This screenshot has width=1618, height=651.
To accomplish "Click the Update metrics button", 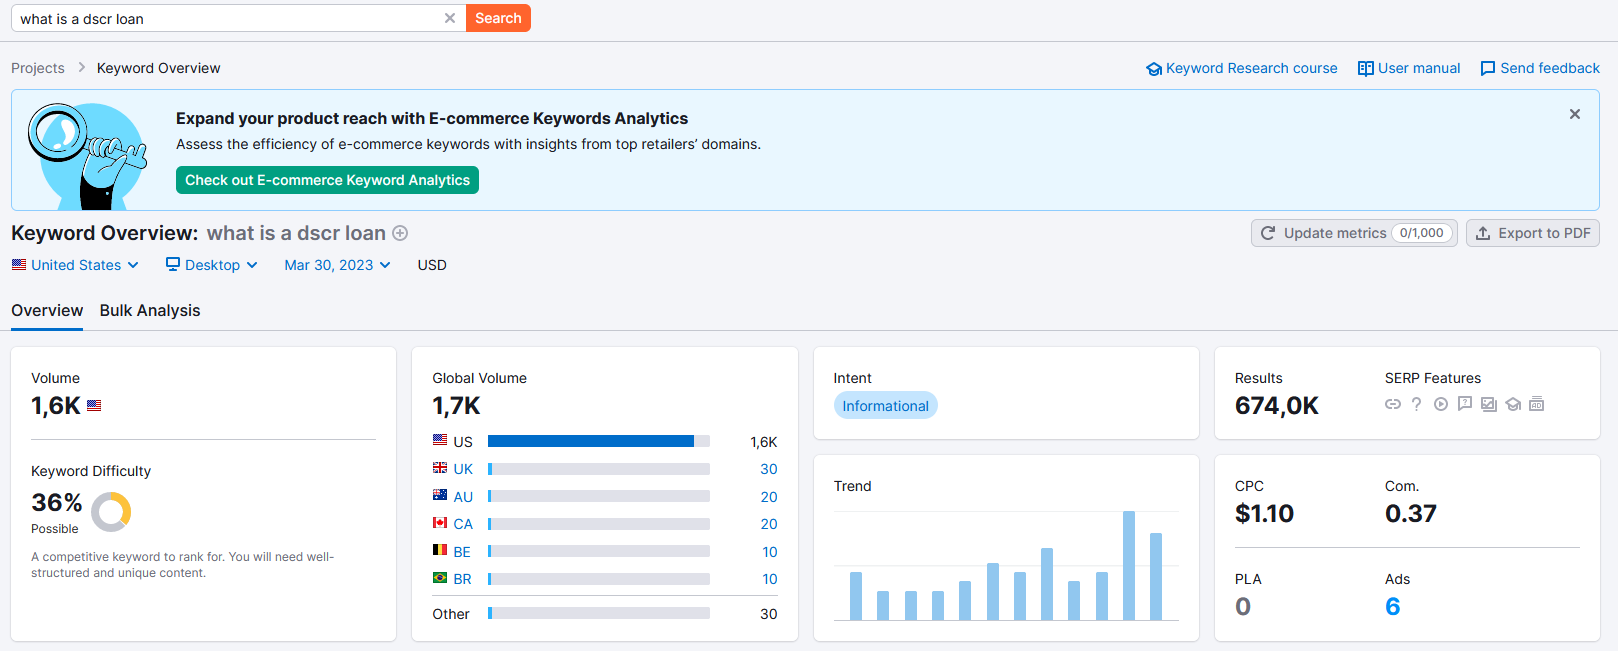I will (1353, 233).
